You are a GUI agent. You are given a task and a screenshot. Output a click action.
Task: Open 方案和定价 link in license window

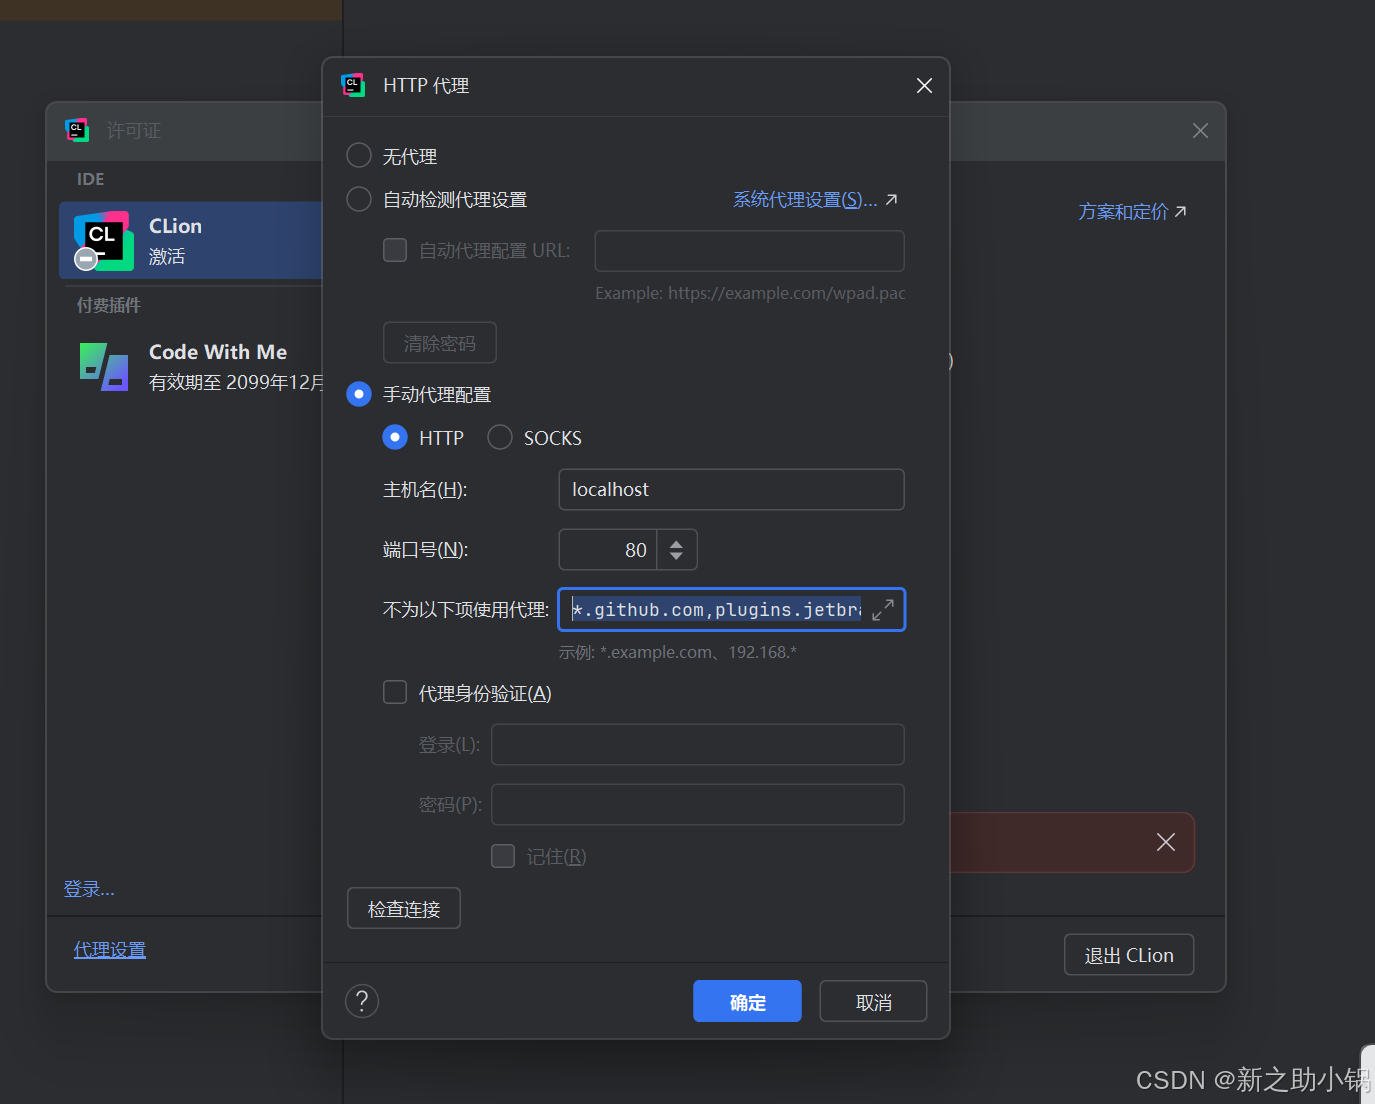[1123, 212]
